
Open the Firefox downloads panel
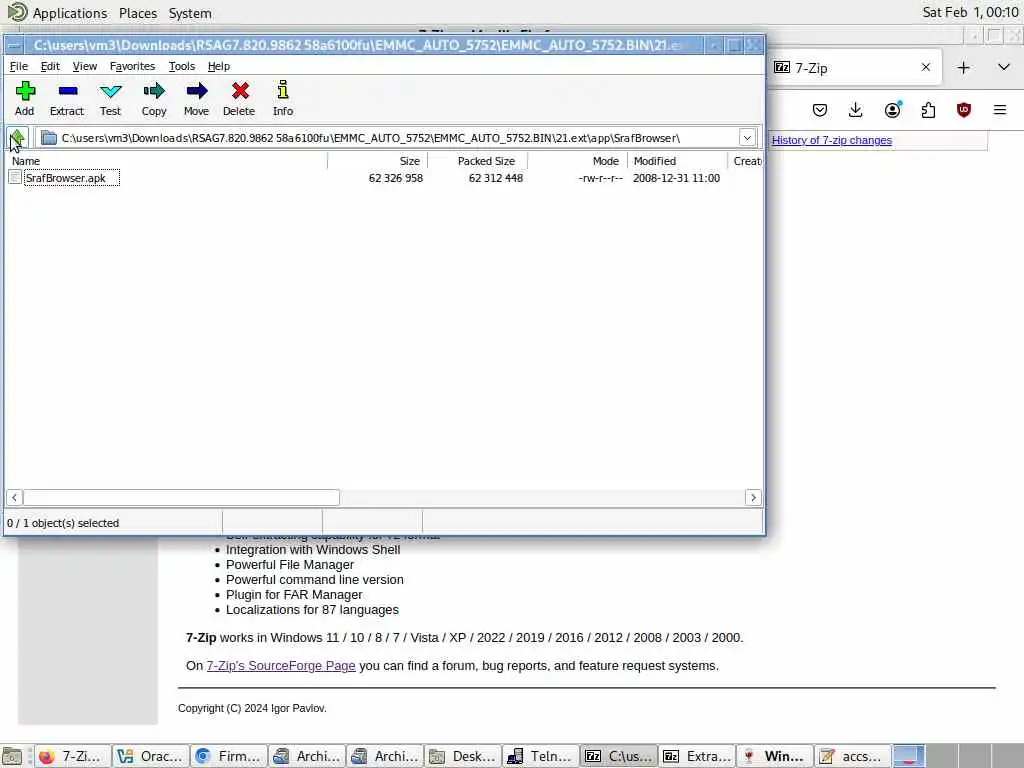pyautogui.click(x=855, y=110)
